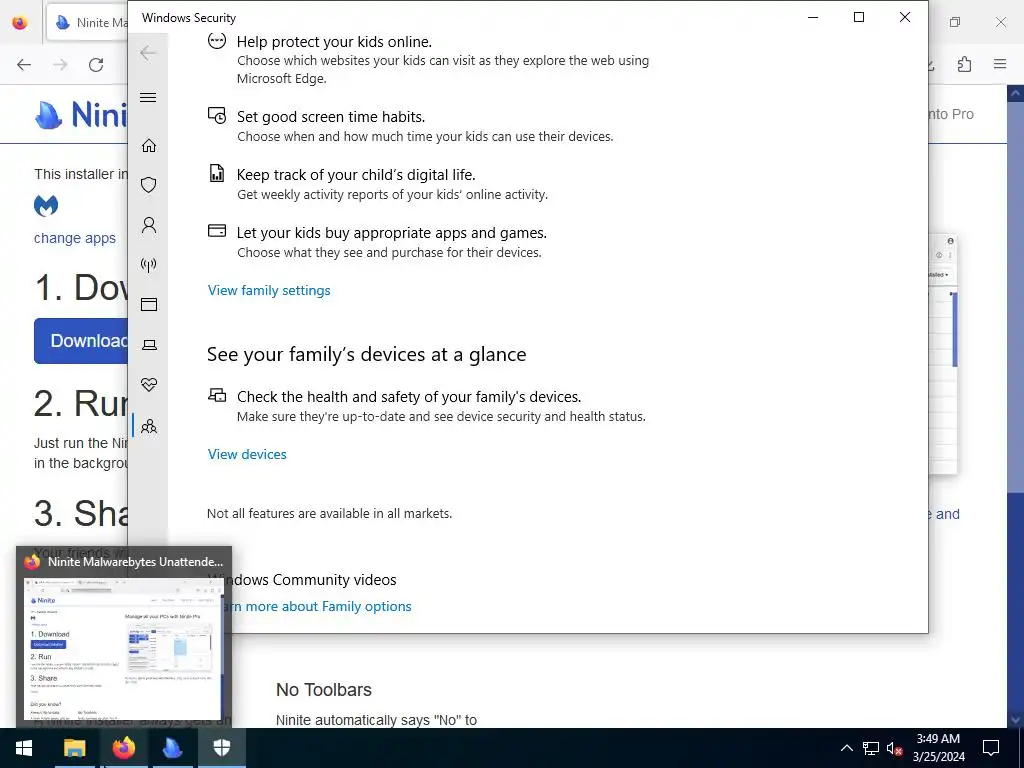This screenshot has width=1024, height=768.
Task: Click the screen time habits icon
Action: pos(217,116)
